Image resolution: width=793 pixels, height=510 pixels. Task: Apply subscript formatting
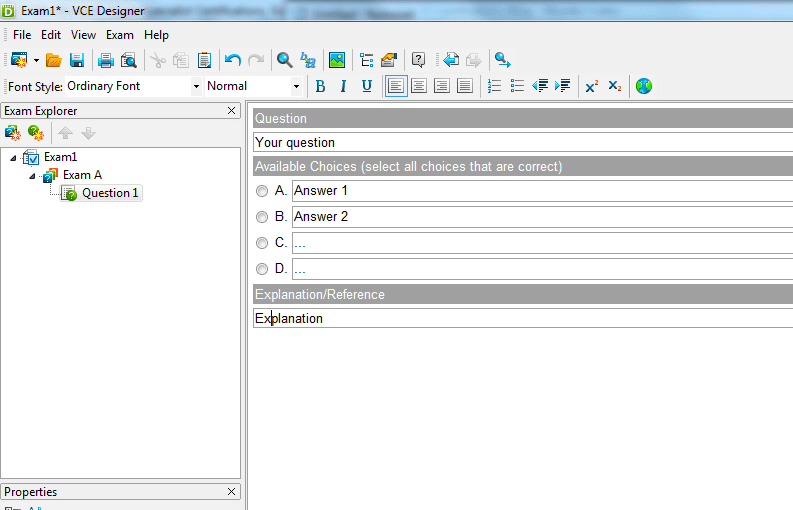[614, 86]
